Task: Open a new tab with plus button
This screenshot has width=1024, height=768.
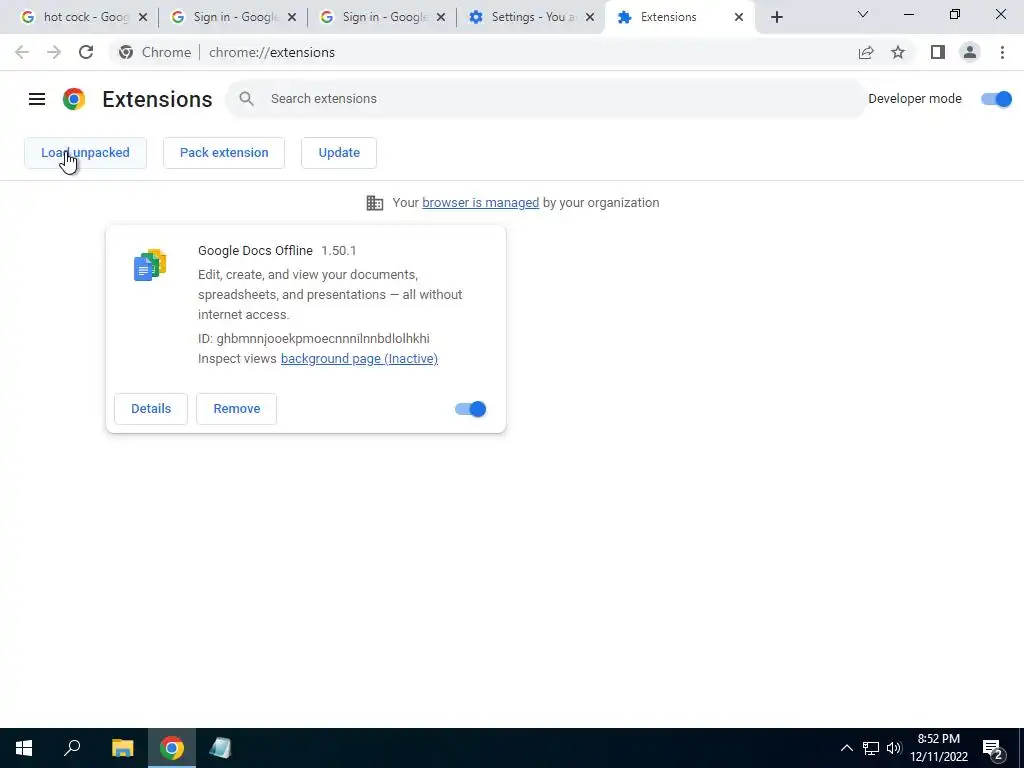Action: tap(776, 17)
